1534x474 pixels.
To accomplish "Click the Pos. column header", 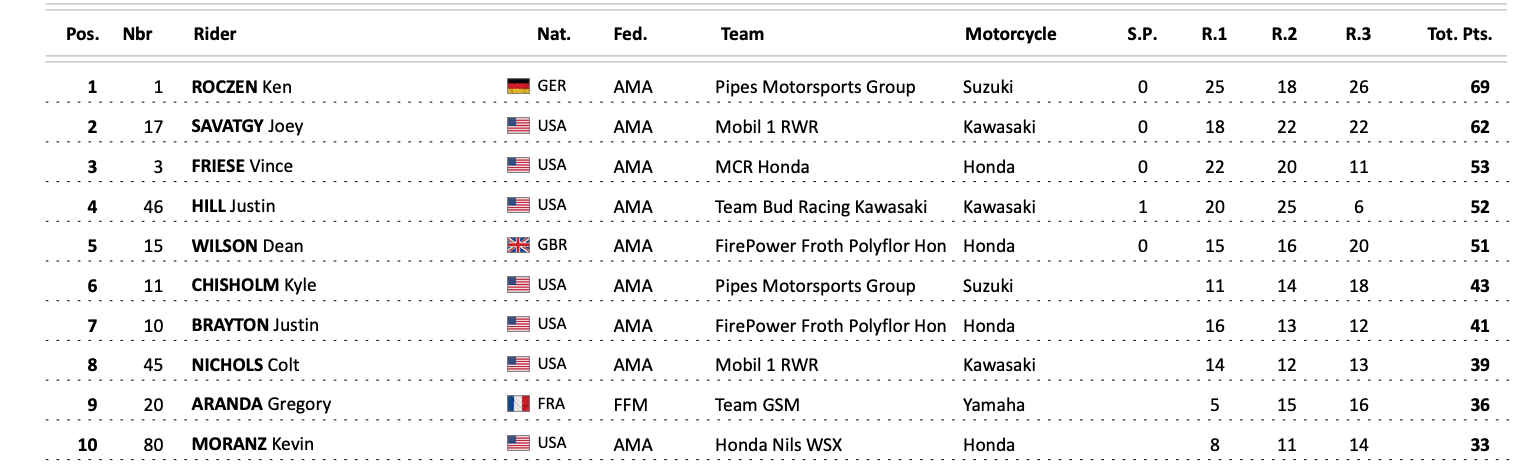I will pyautogui.click(x=83, y=34).
